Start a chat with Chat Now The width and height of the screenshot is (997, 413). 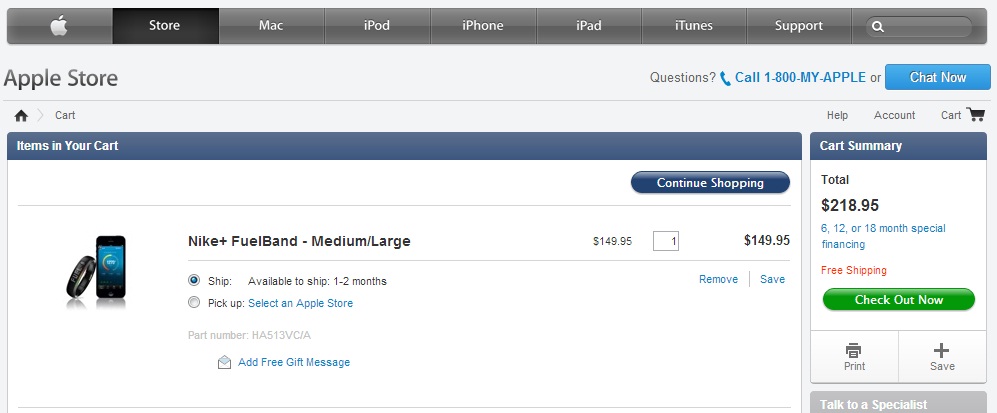pyautogui.click(x=938, y=77)
